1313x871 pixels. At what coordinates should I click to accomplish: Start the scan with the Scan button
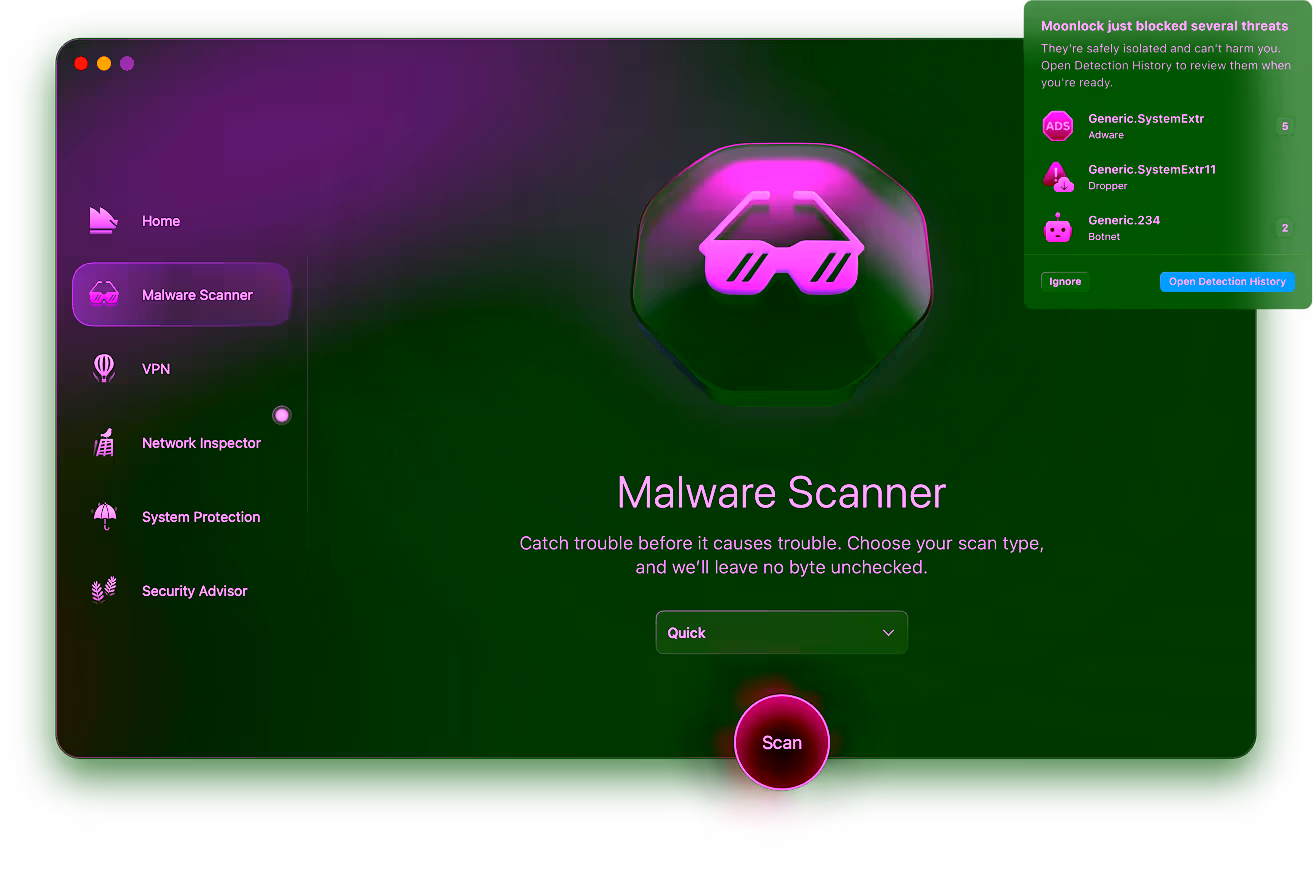coord(782,742)
